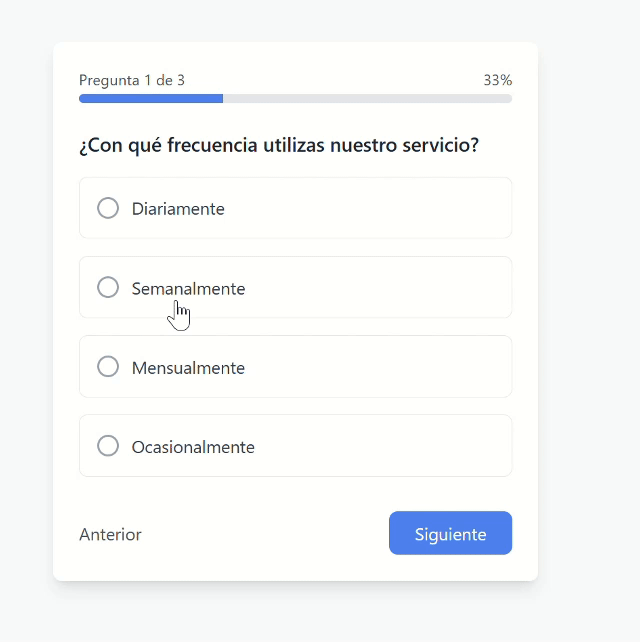Select the Semanalmente radio circle

[x=108, y=287]
